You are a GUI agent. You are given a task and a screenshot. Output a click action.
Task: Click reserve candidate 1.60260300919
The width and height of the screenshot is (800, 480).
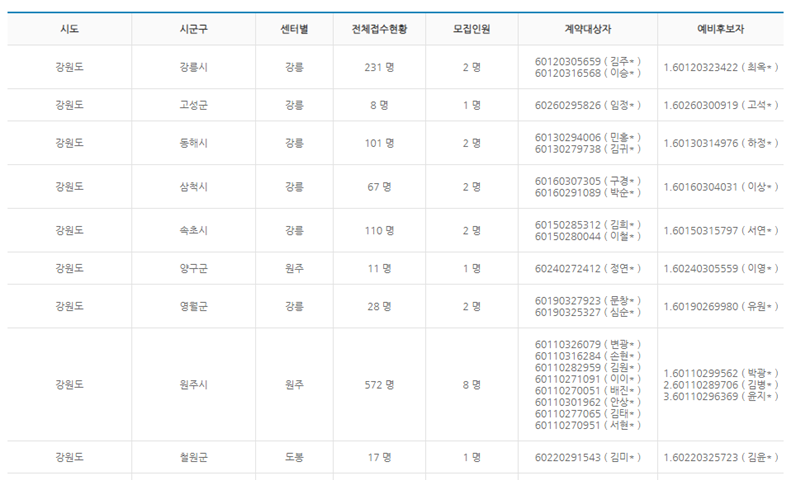pos(721,105)
